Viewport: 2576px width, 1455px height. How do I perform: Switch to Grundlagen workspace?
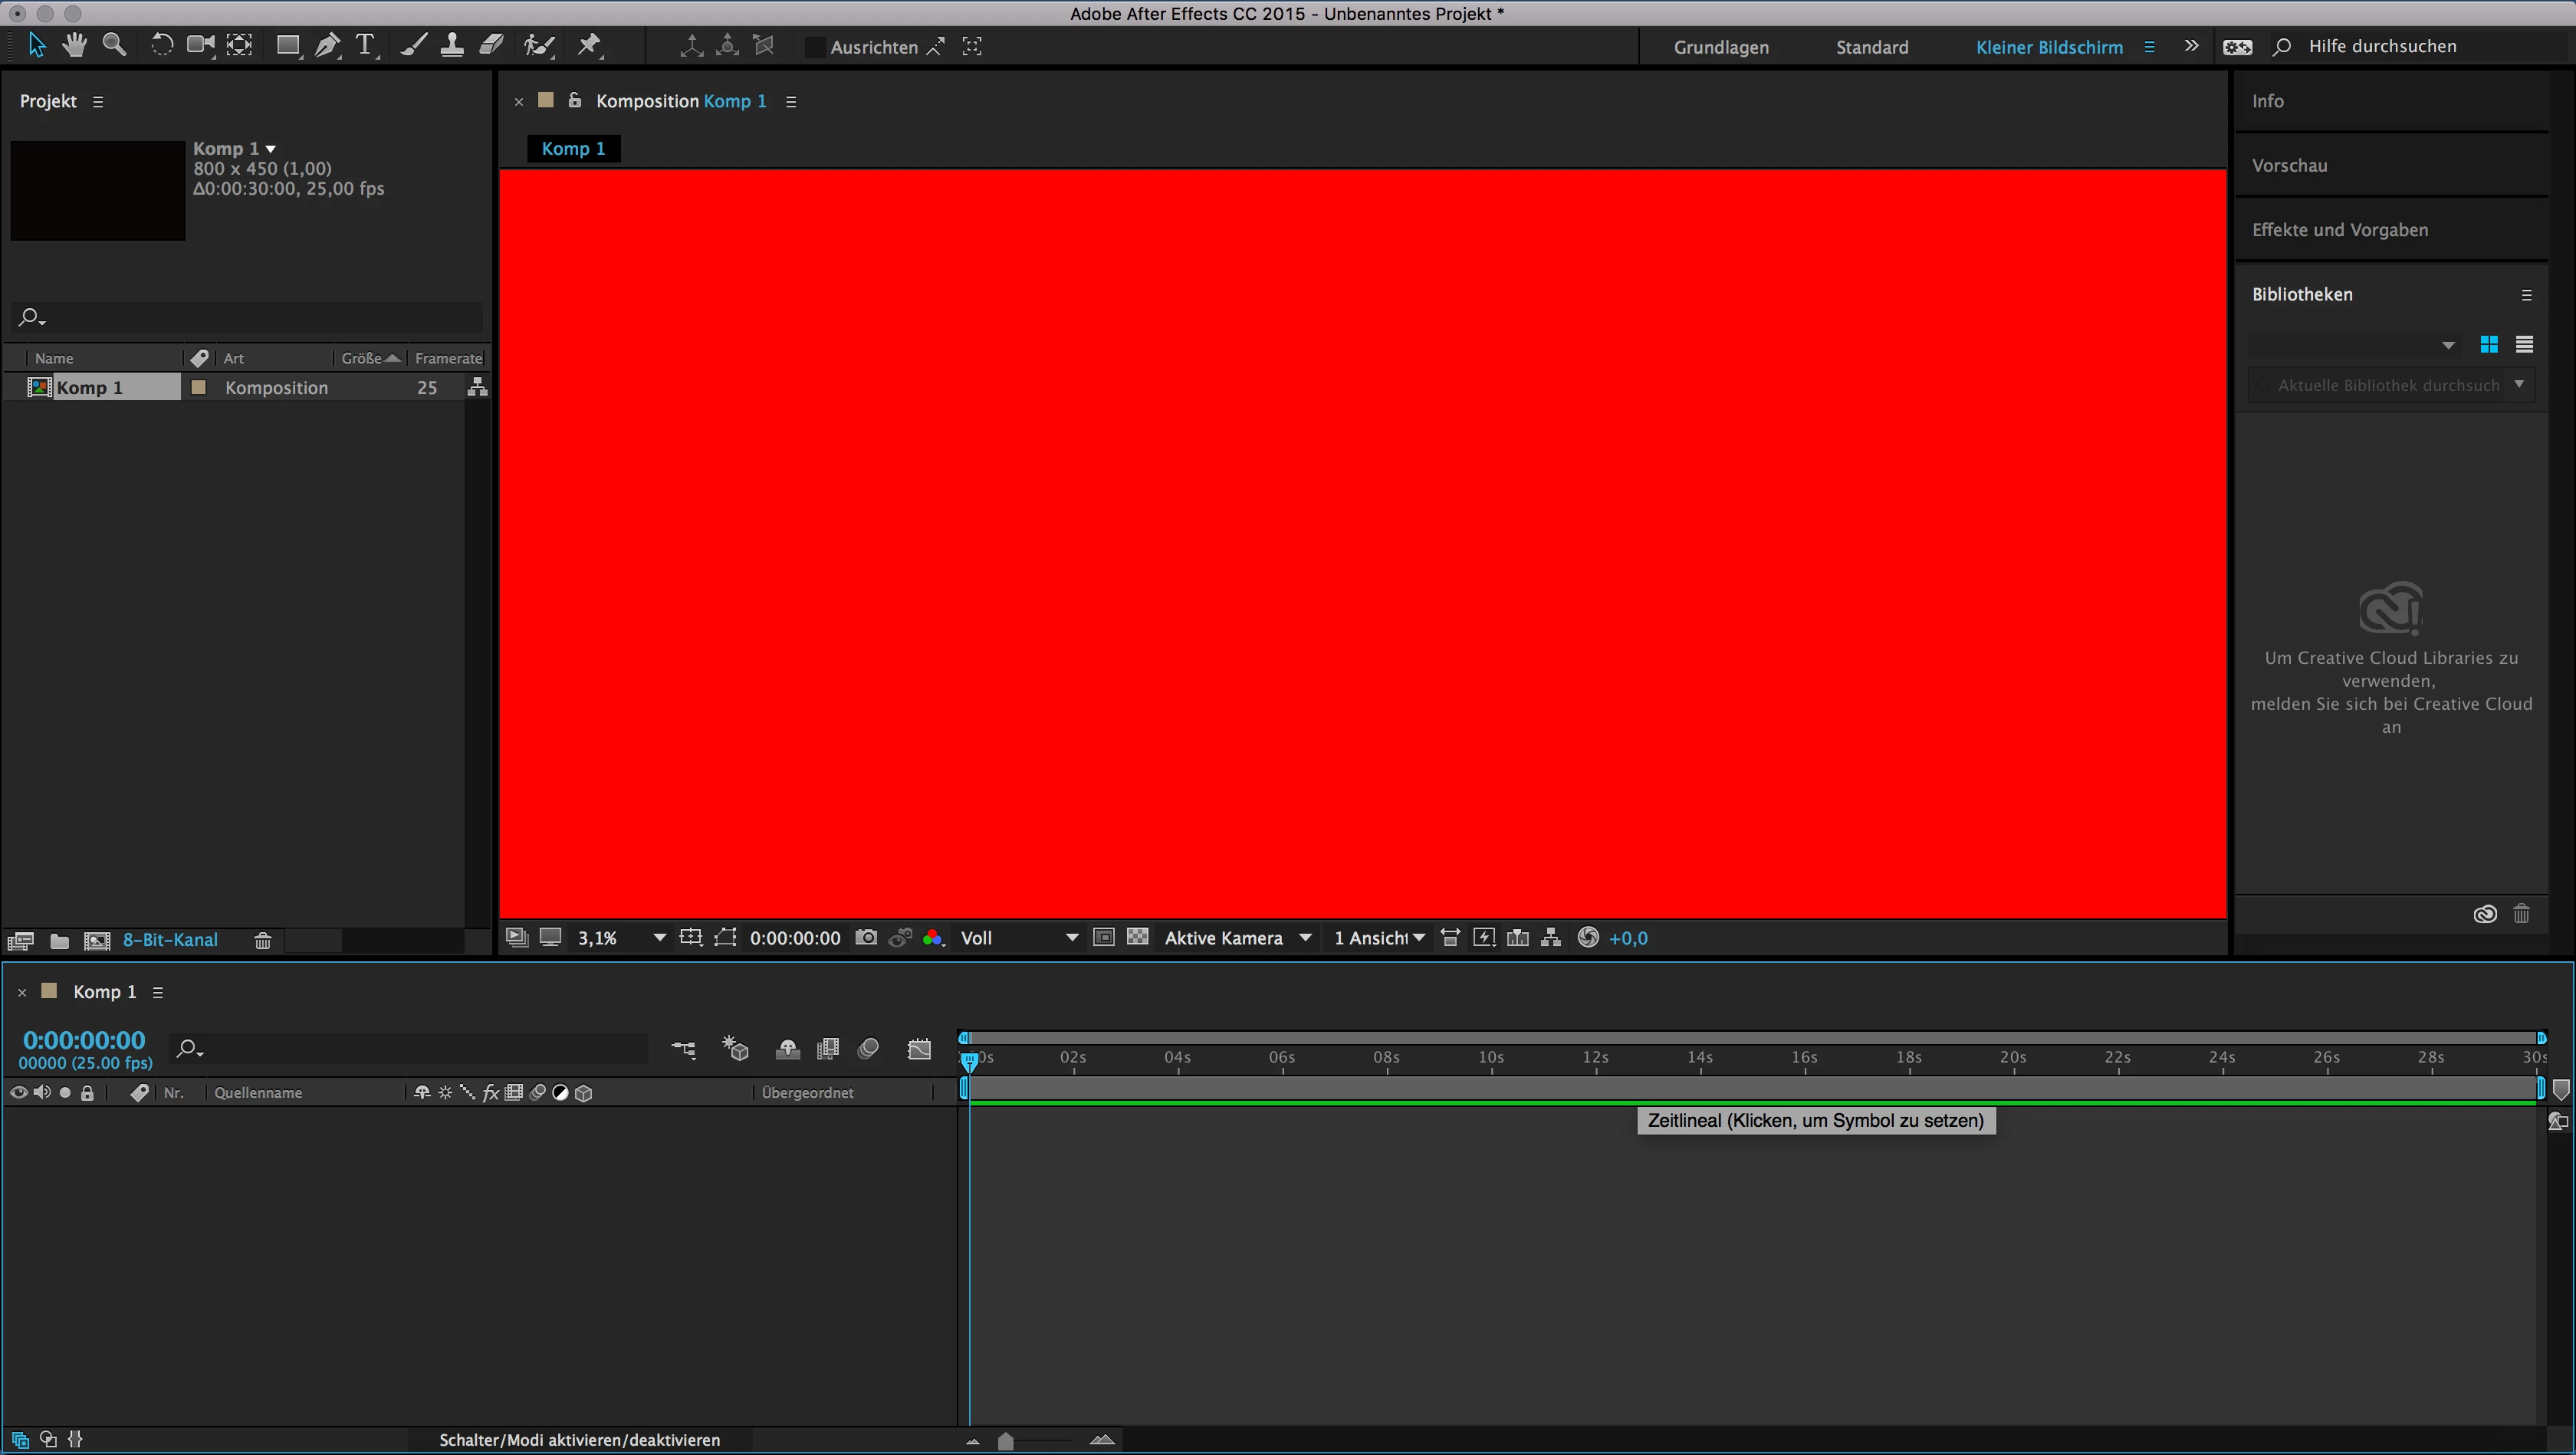1720,47
